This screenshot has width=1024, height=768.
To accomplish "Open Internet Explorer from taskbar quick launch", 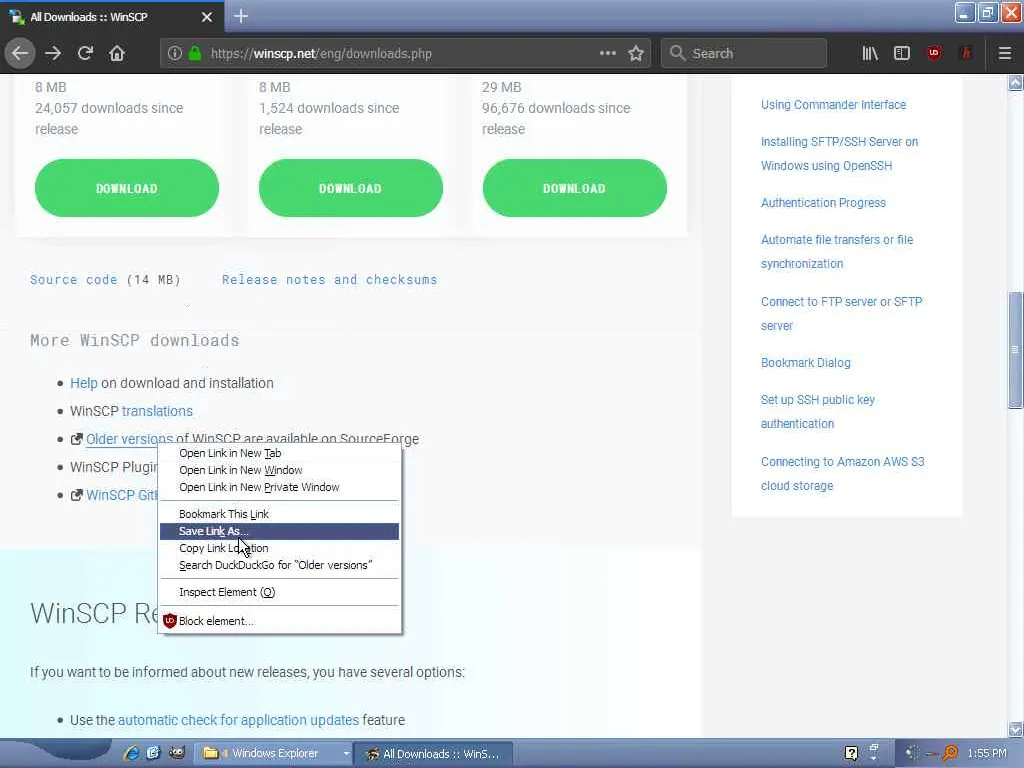I will pos(131,753).
